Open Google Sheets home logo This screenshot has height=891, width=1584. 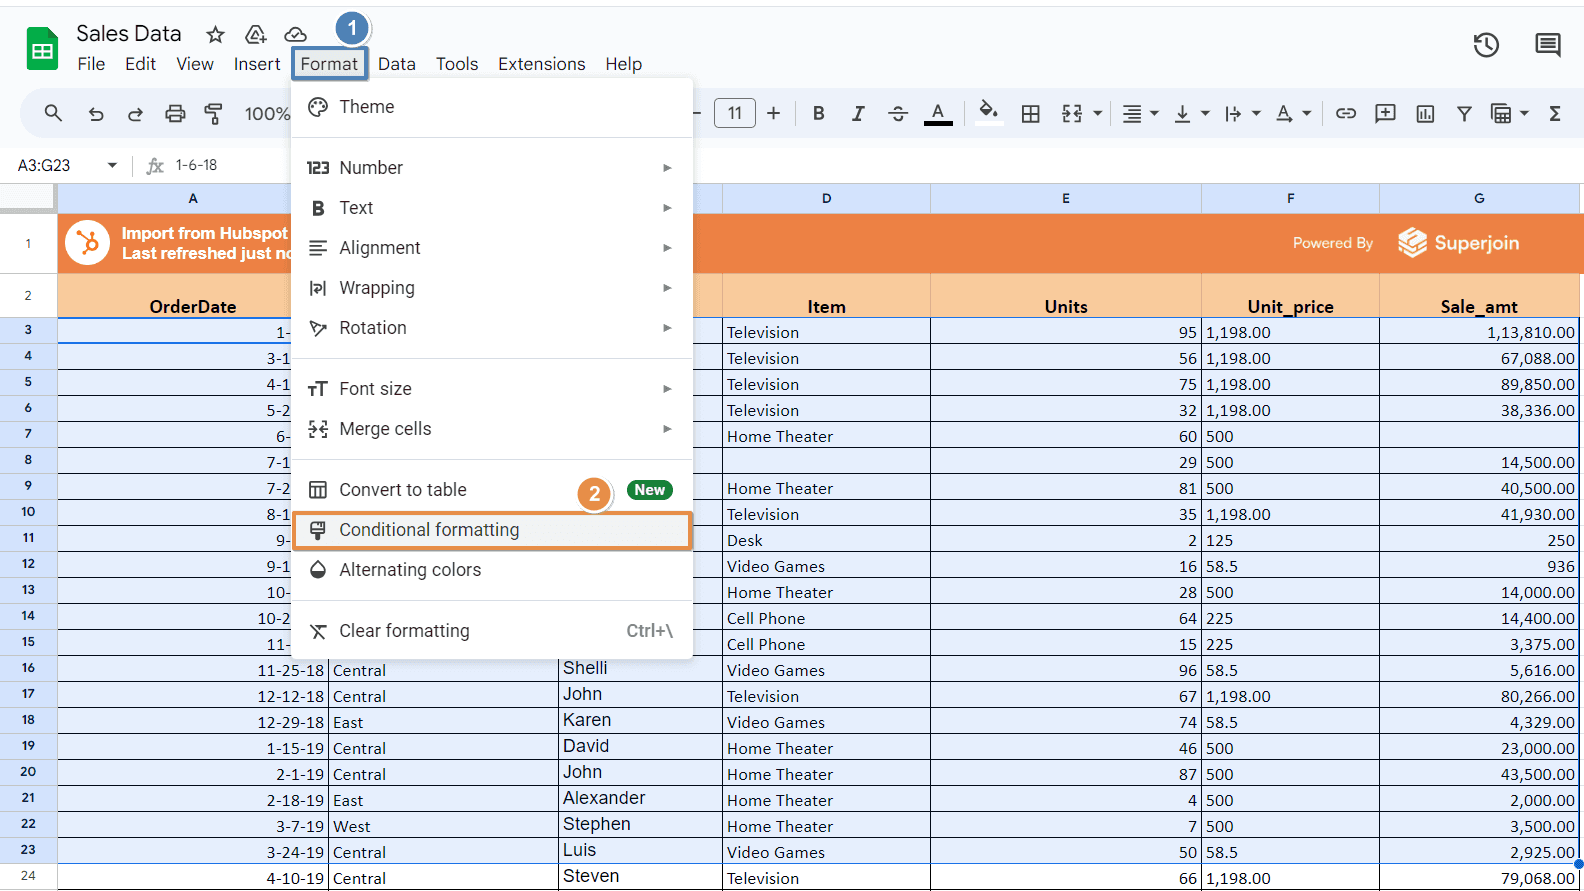(x=42, y=50)
